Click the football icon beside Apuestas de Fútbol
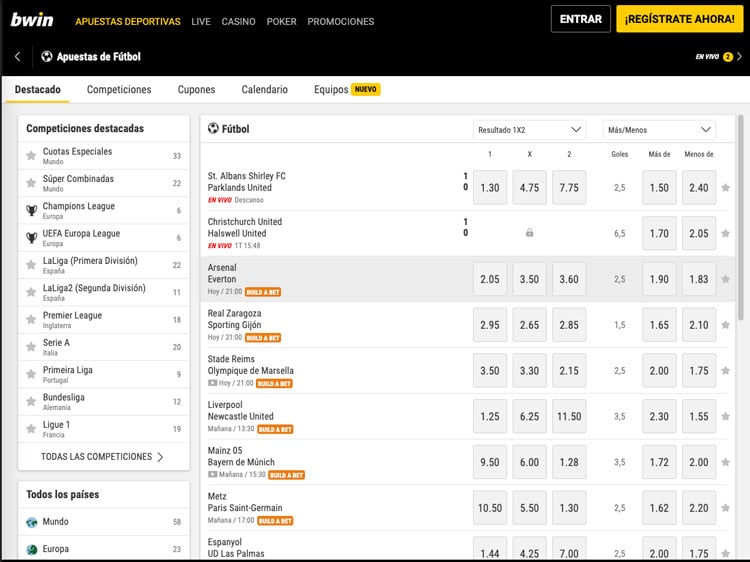This screenshot has height=562, width=750. [x=46, y=56]
